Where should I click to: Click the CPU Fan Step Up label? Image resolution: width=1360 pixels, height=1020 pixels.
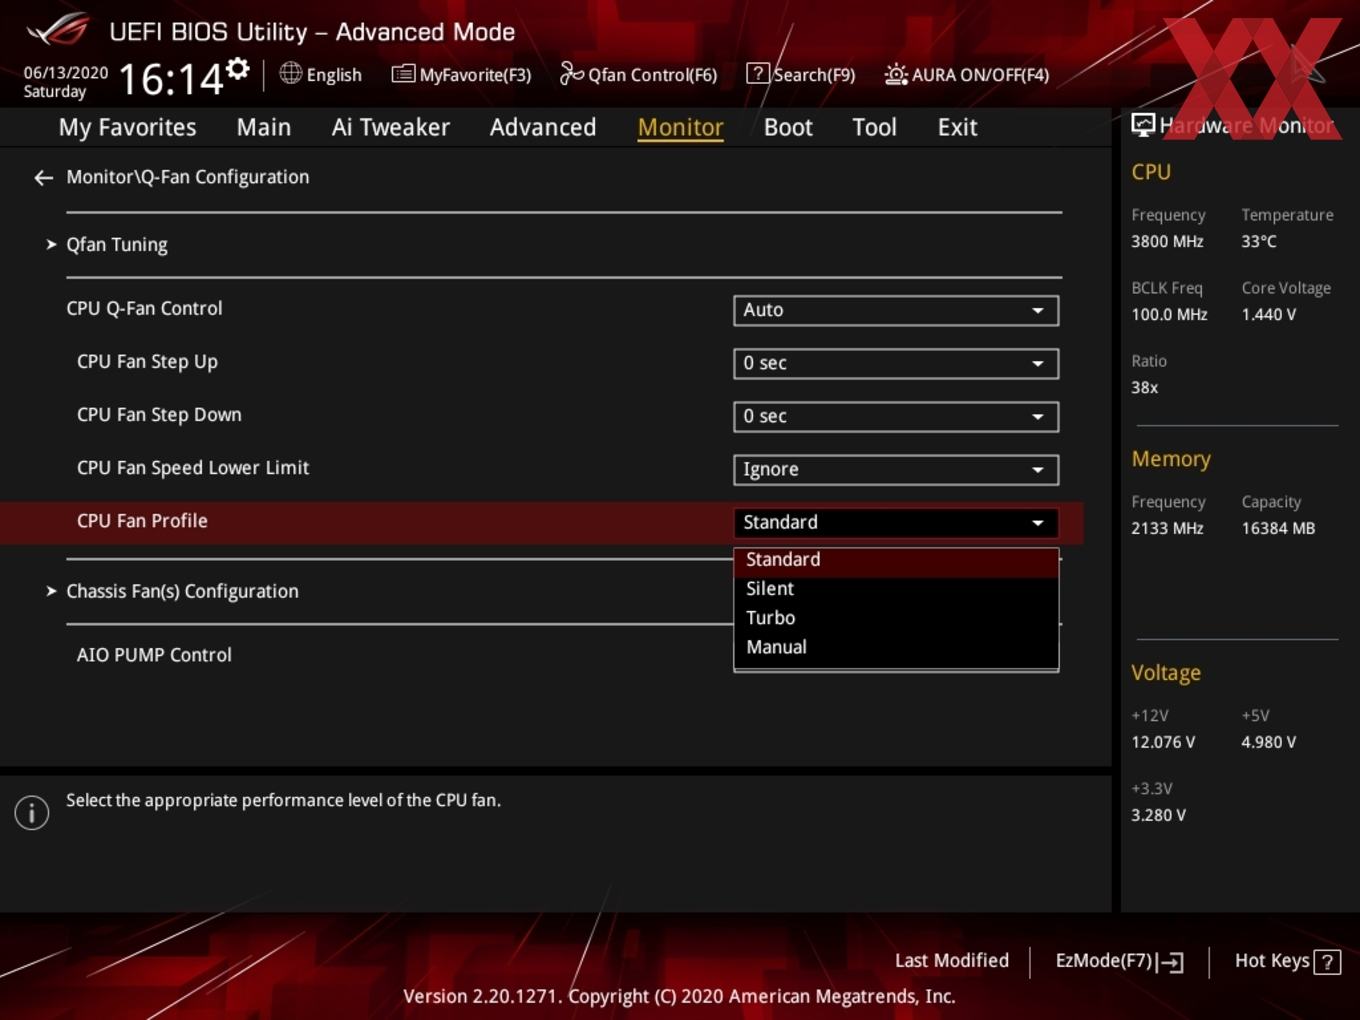tap(147, 362)
